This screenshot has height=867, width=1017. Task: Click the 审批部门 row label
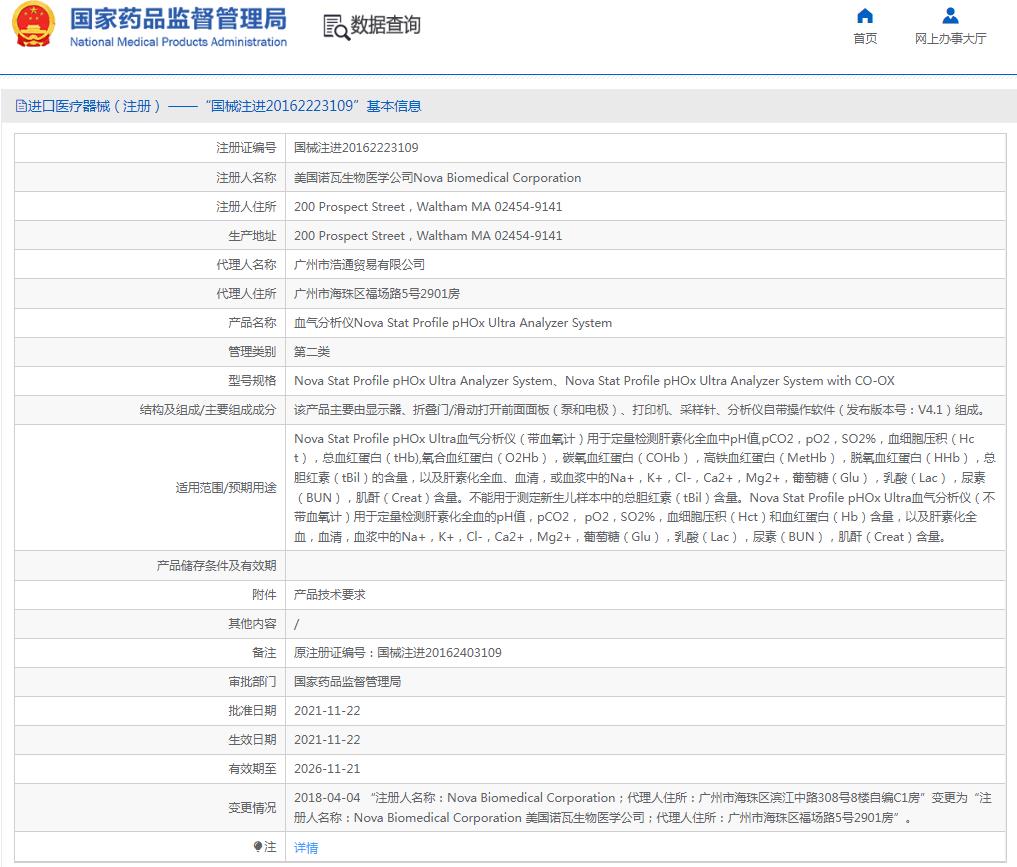252,682
